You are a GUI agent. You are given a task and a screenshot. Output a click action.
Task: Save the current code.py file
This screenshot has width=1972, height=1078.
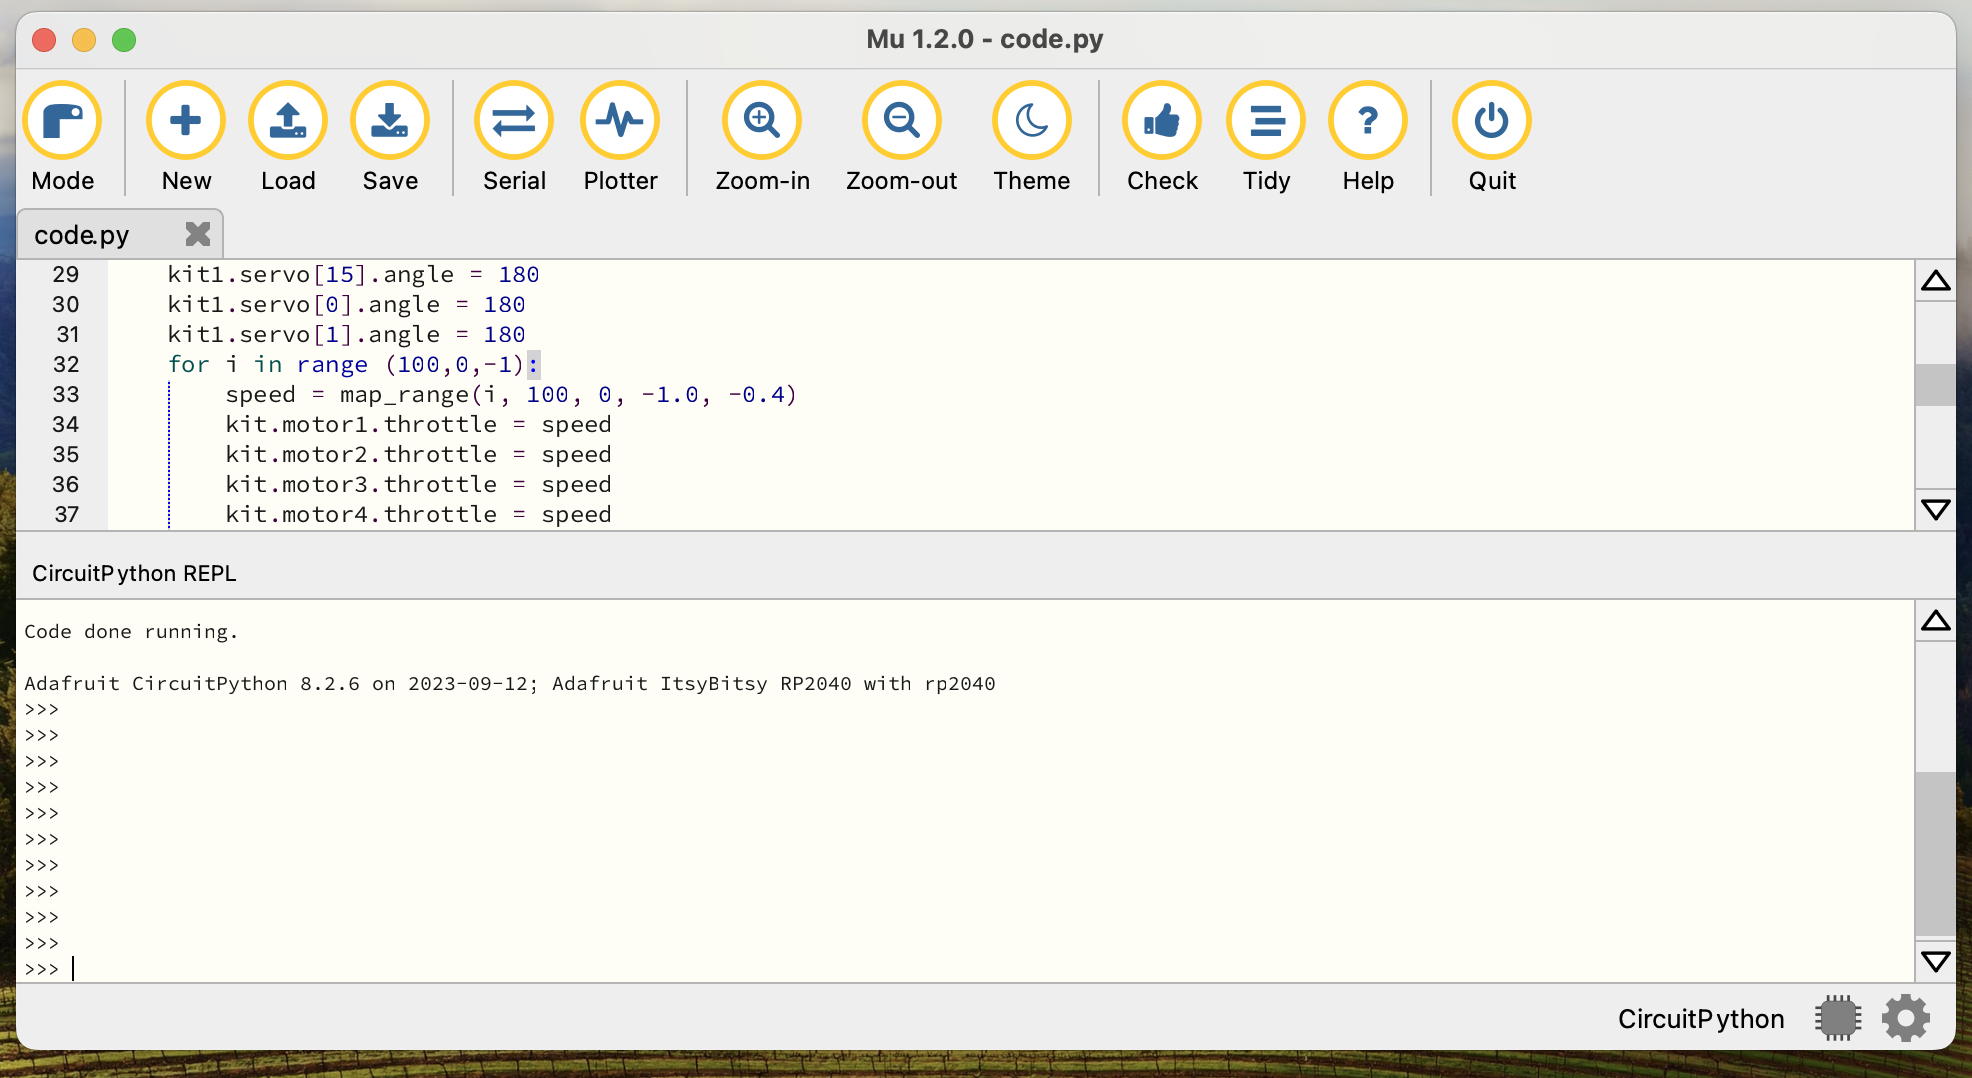(x=390, y=122)
